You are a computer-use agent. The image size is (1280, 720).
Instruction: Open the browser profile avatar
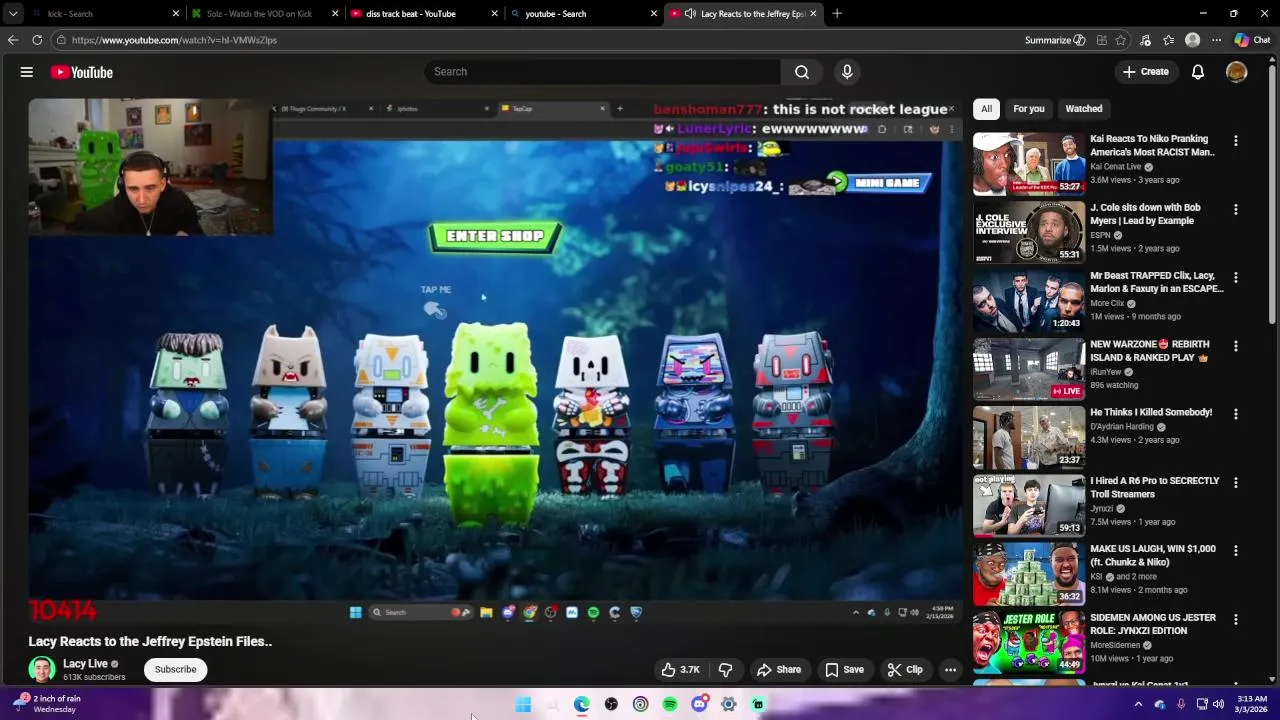1192,40
